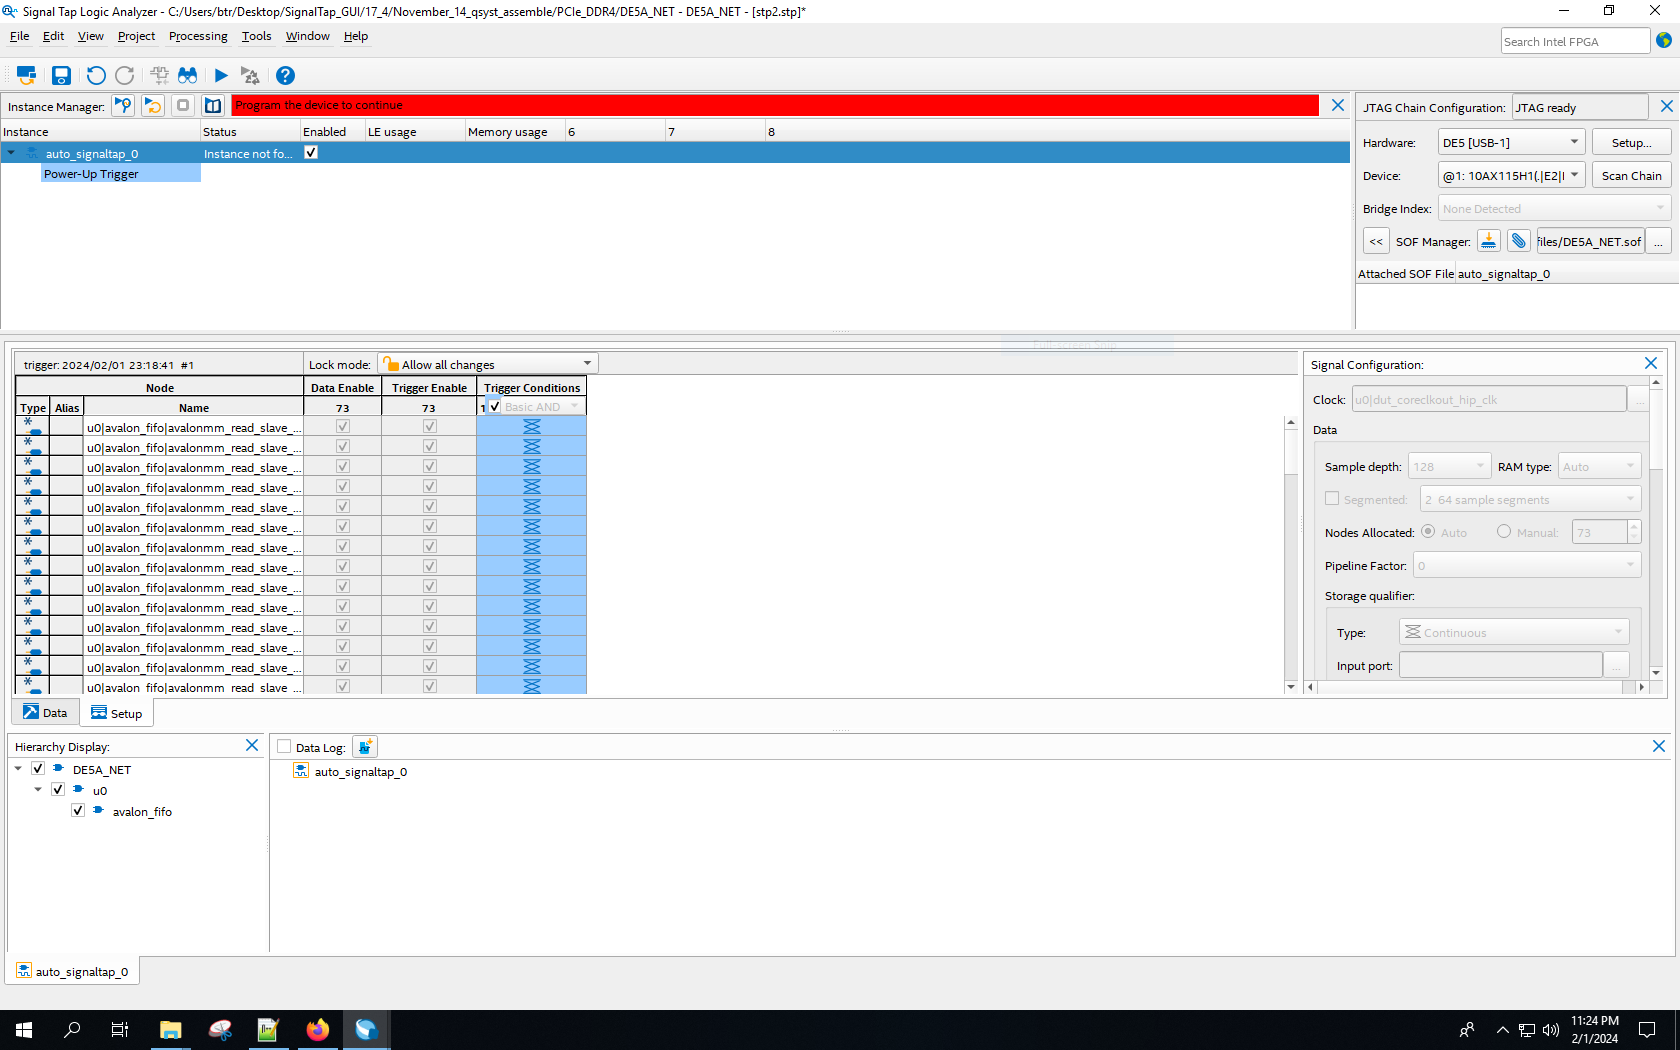Viewport: 1680px width, 1050px height.
Task: Click the SOF file browse ... button
Action: (1658, 241)
